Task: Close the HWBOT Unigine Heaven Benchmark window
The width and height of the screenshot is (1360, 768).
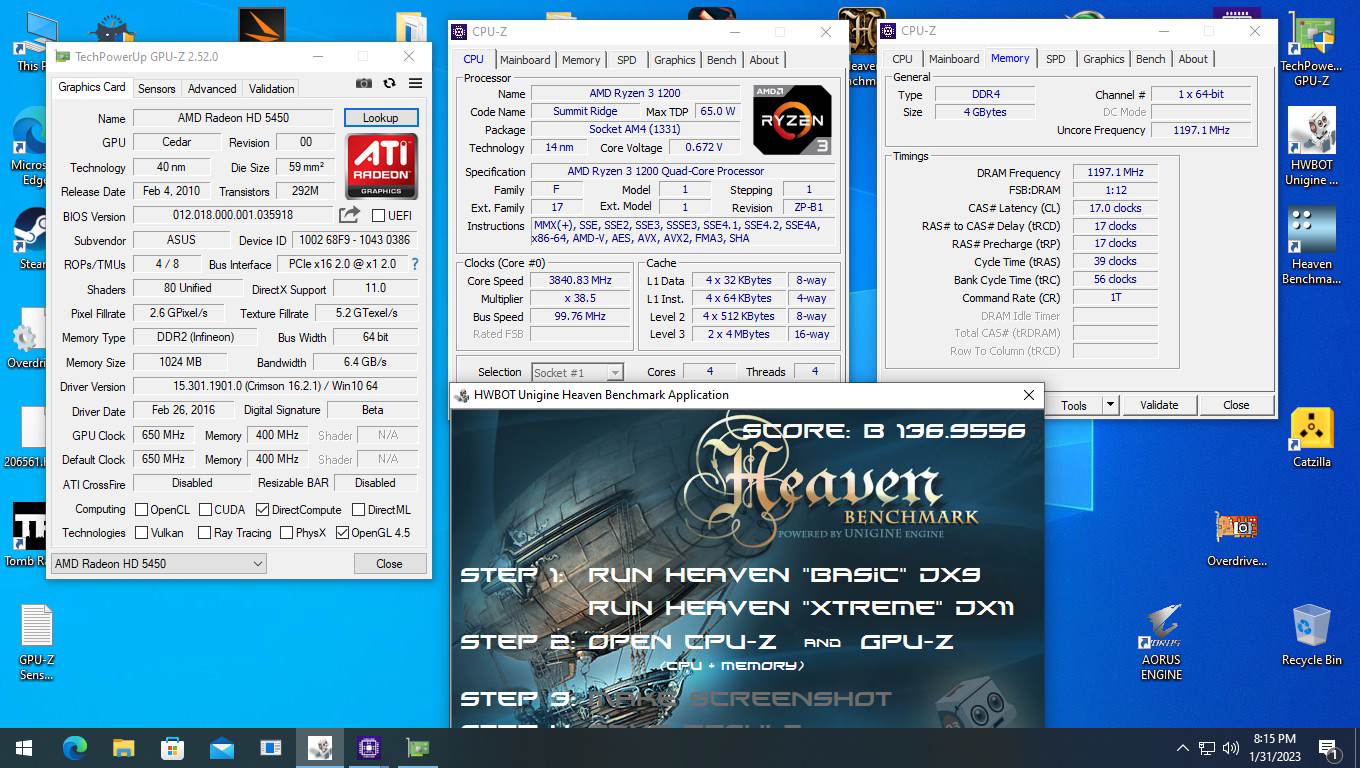Action: pos(1028,395)
